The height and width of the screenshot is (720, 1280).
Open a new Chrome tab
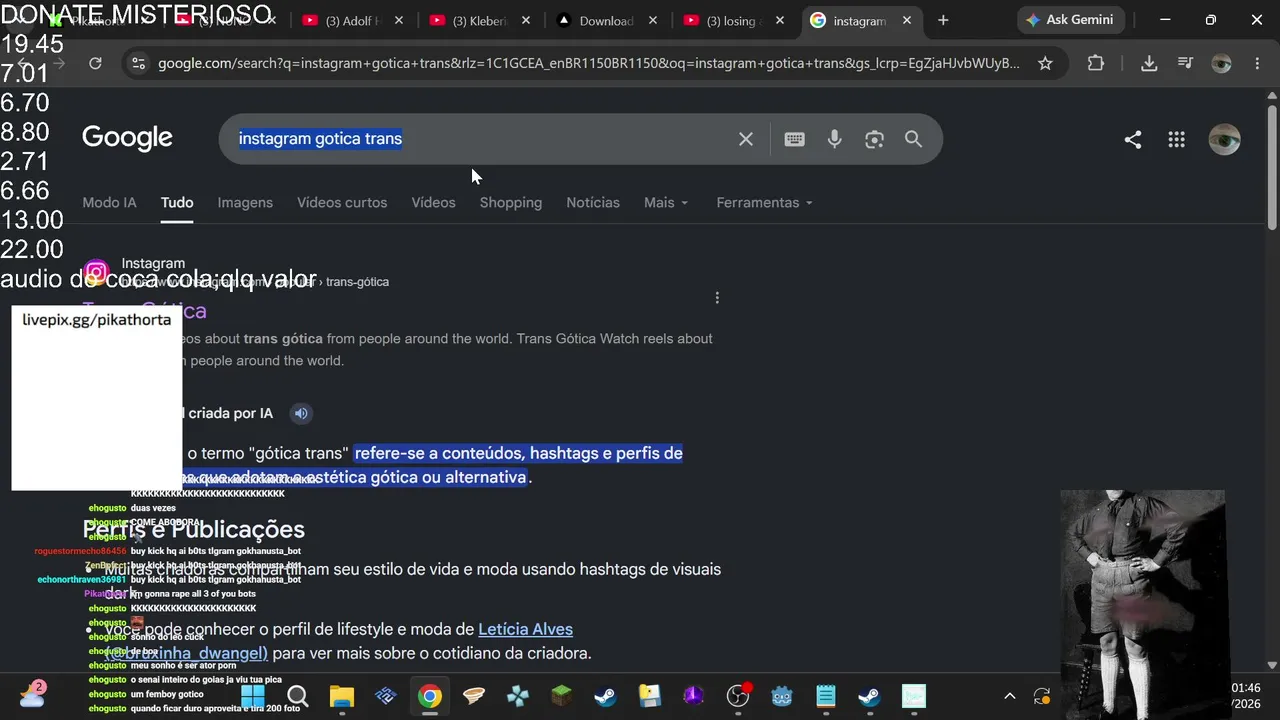[x=943, y=20]
